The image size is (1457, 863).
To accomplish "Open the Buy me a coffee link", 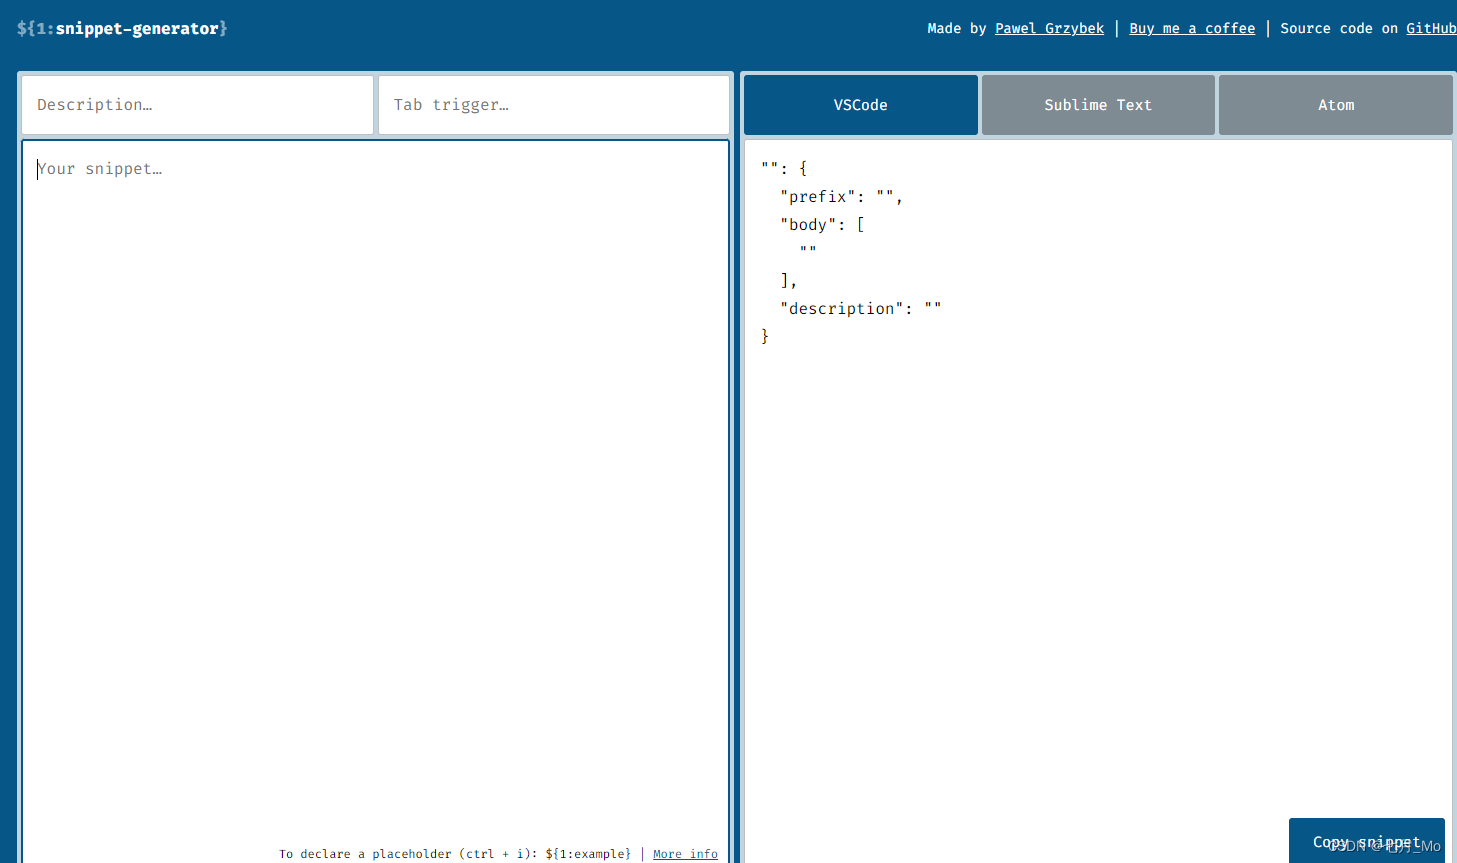I will click(1192, 28).
